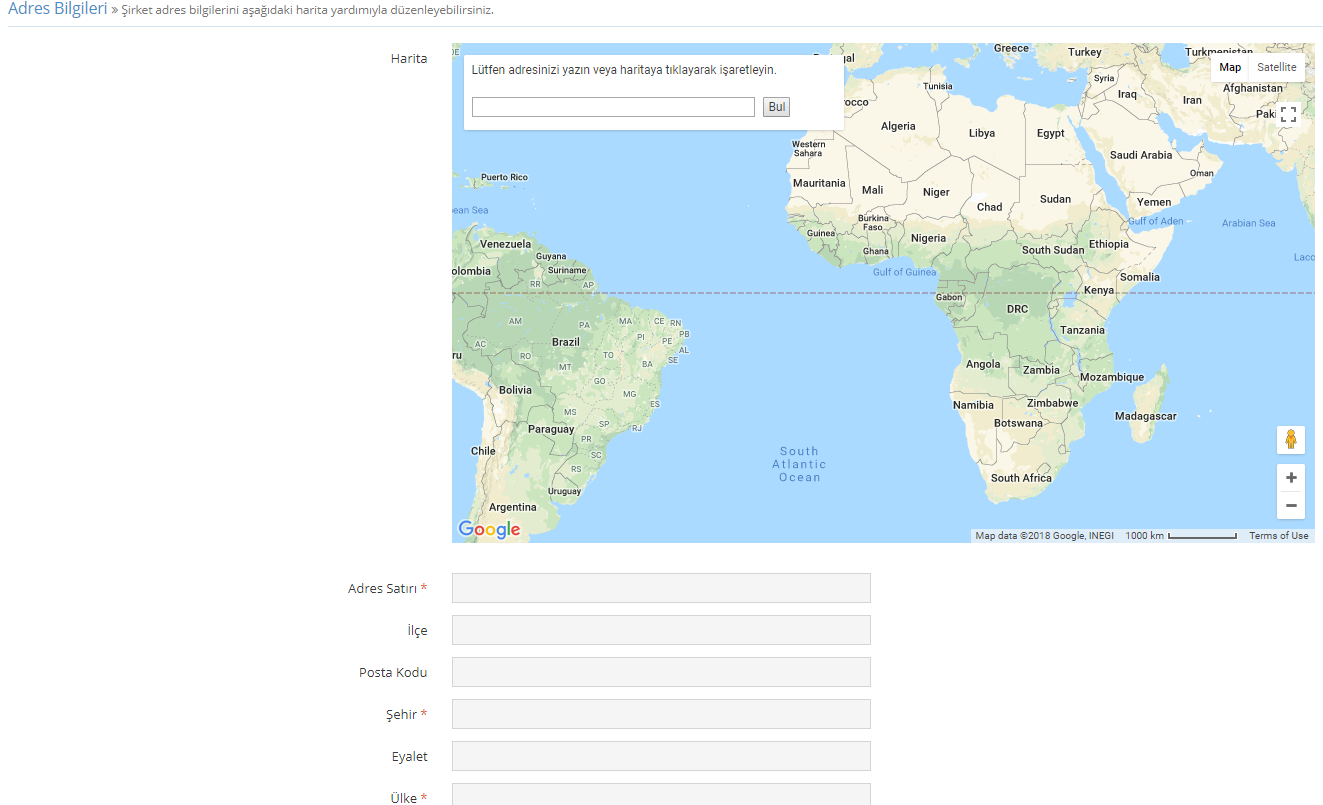Click South Africa on the map
This screenshot has height=805, width=1323.
[1021, 478]
